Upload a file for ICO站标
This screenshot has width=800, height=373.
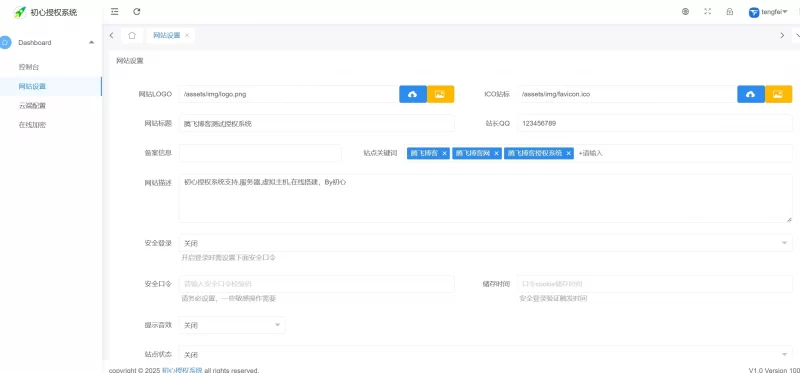[x=751, y=94]
